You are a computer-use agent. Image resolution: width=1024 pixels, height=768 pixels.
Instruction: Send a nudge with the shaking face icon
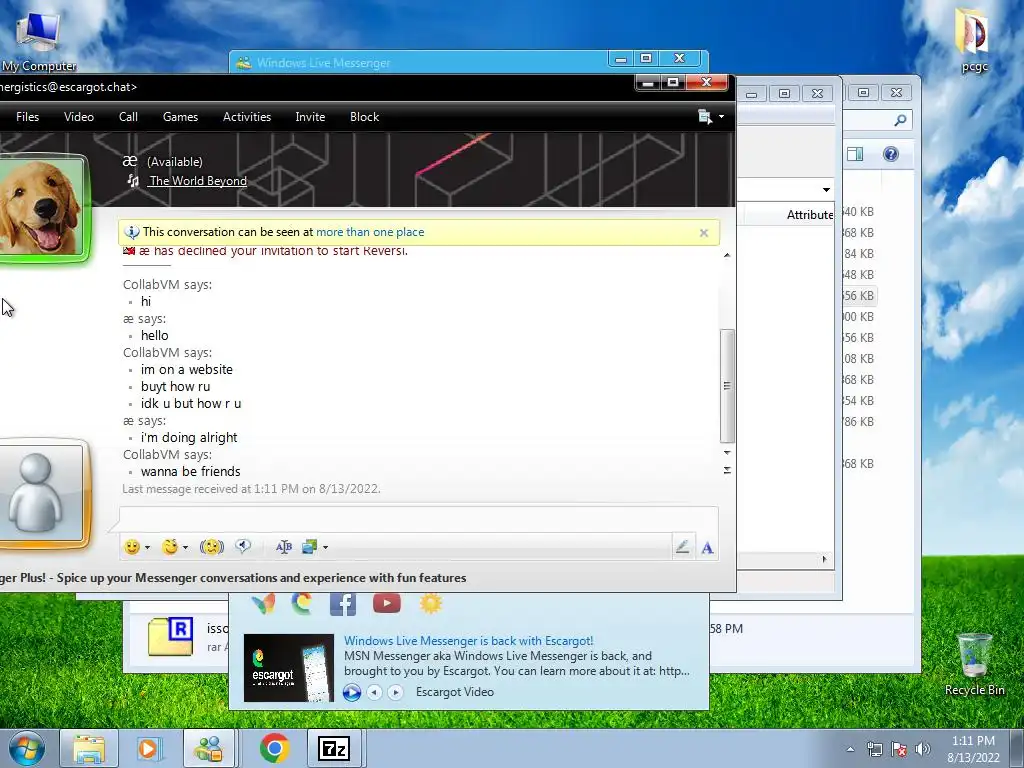212,547
